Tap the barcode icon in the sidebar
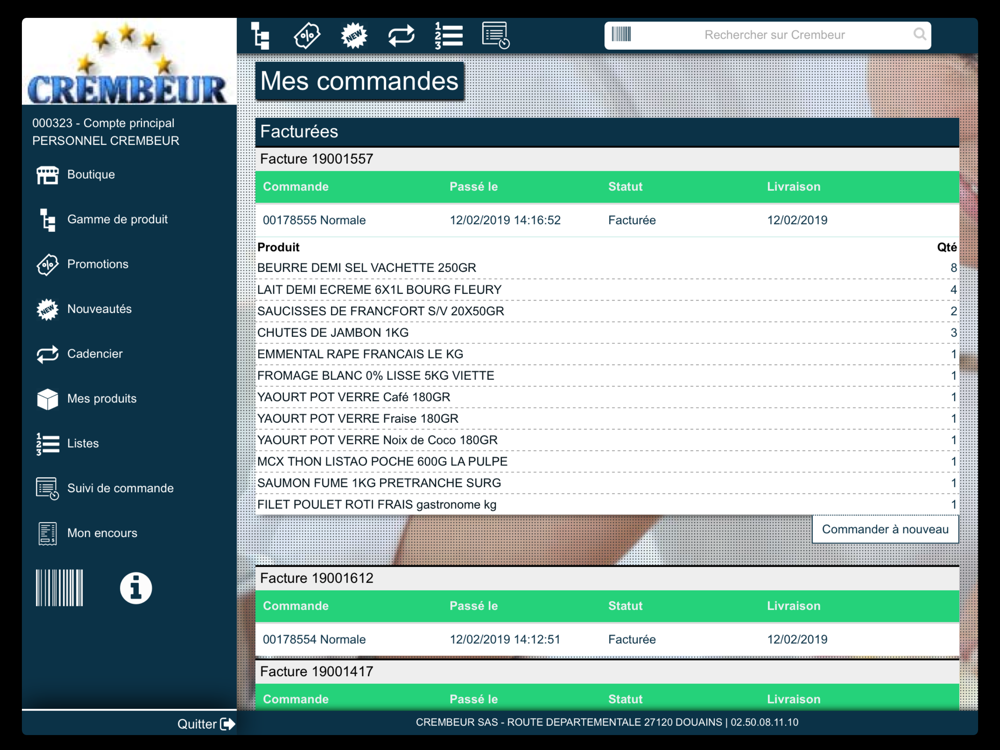The height and width of the screenshot is (750, 1000). (59, 588)
